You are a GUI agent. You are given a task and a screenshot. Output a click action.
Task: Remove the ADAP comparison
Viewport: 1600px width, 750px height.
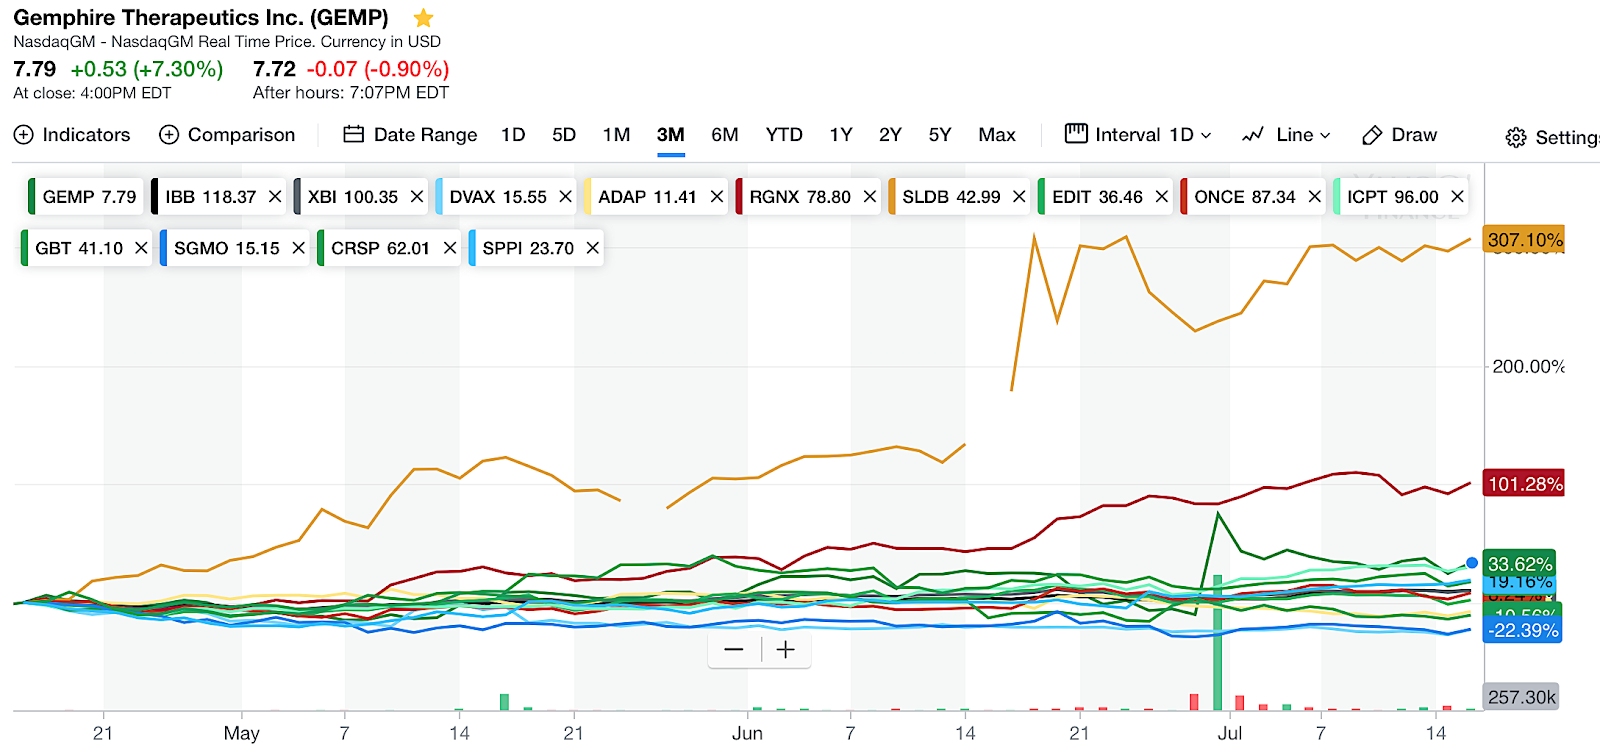(717, 197)
